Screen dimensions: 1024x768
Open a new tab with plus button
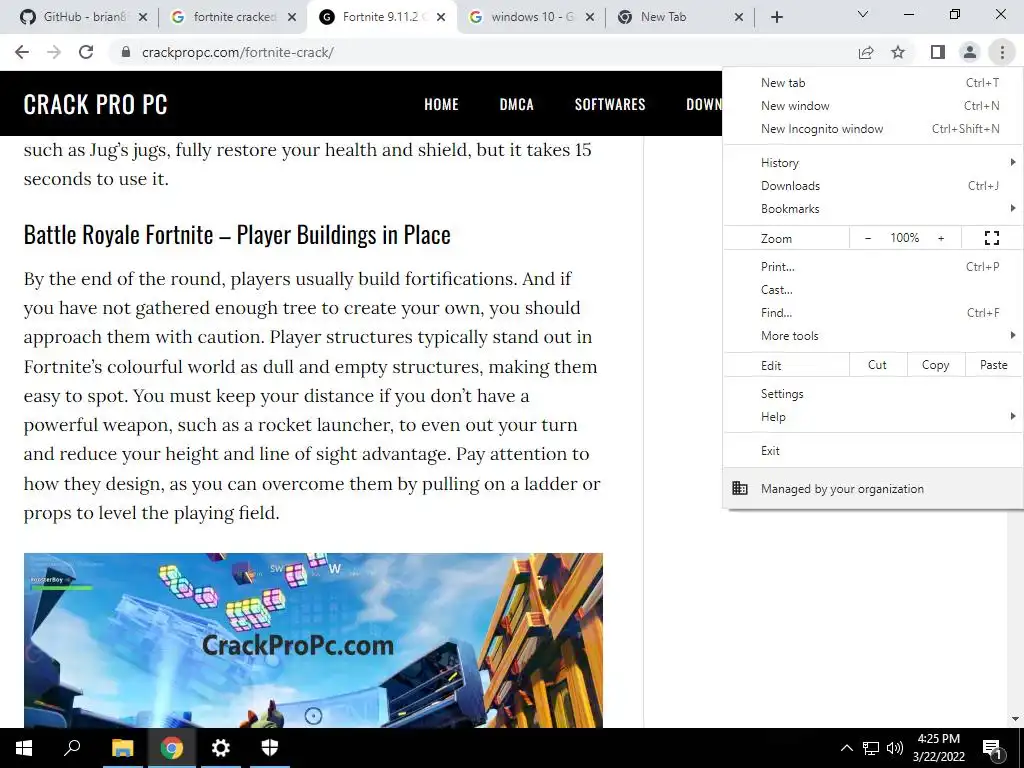pyautogui.click(x=776, y=17)
